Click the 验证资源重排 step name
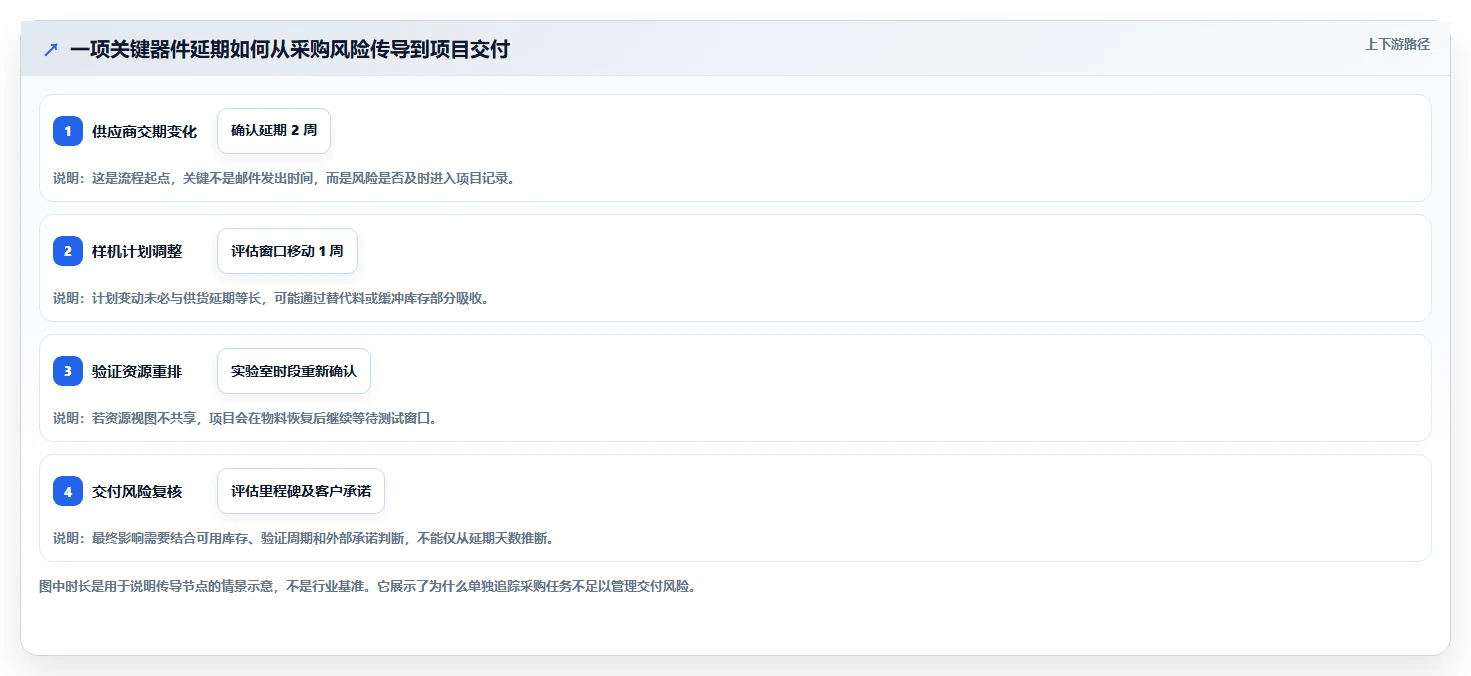This screenshot has width=1471, height=676. tap(137, 371)
